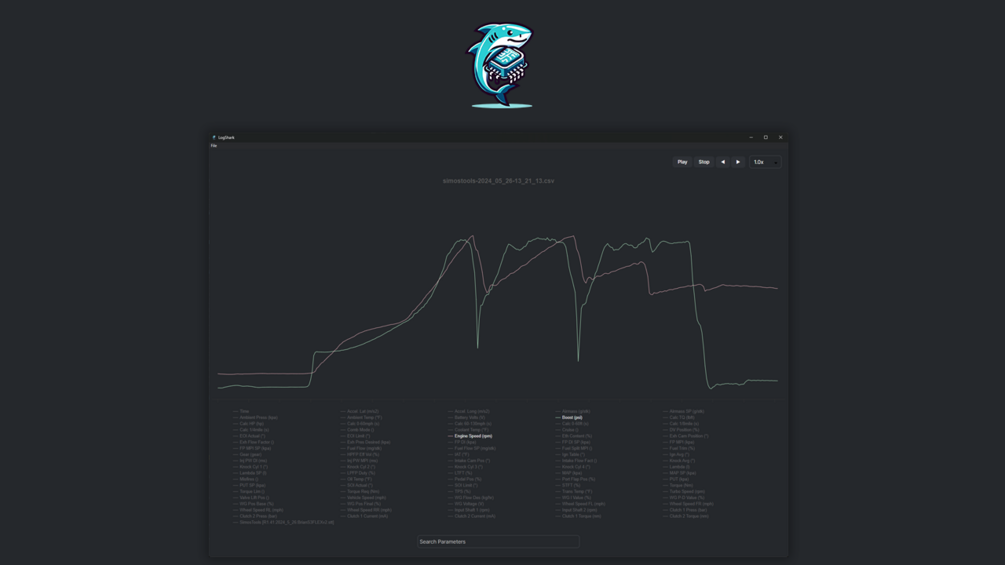Select the Turbo Speed (rpm) parameter
Image resolution: width=1005 pixels, height=565 pixels.
coord(684,491)
